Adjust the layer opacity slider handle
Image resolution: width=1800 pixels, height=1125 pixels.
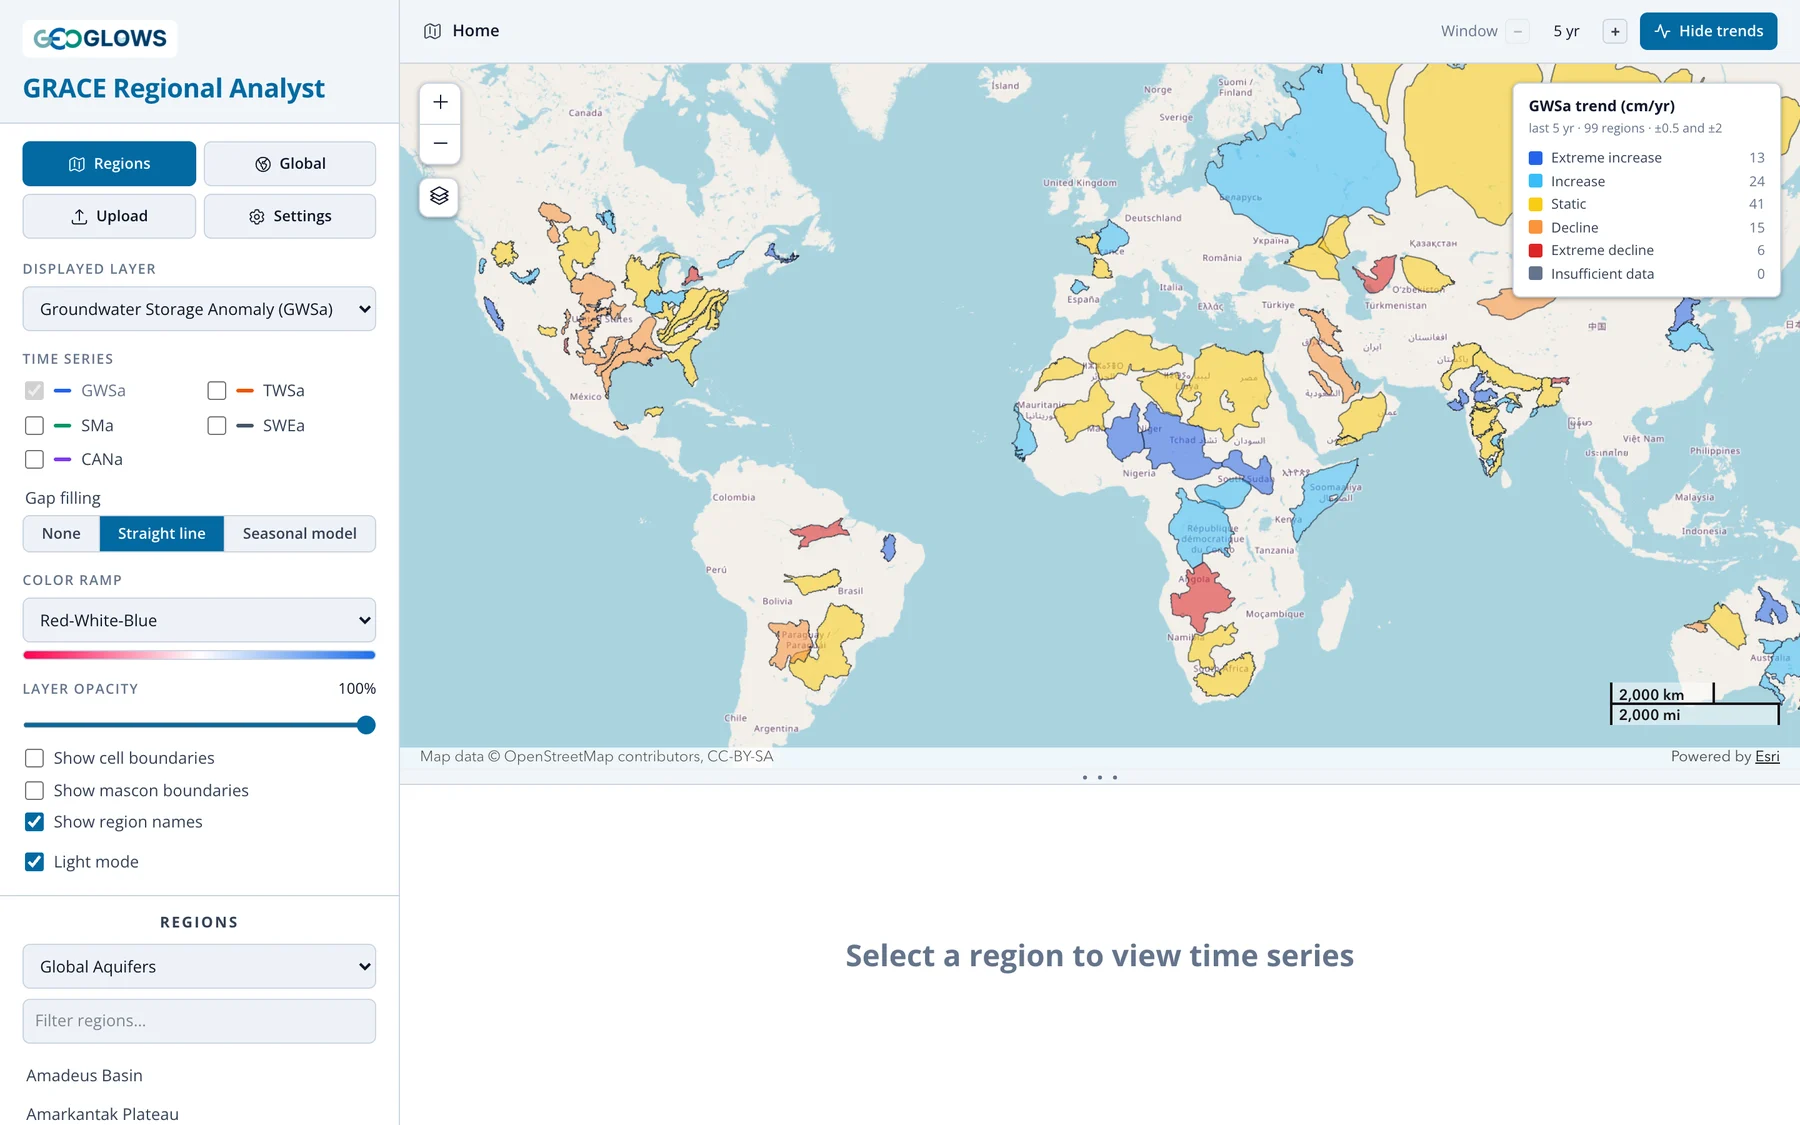(x=366, y=725)
